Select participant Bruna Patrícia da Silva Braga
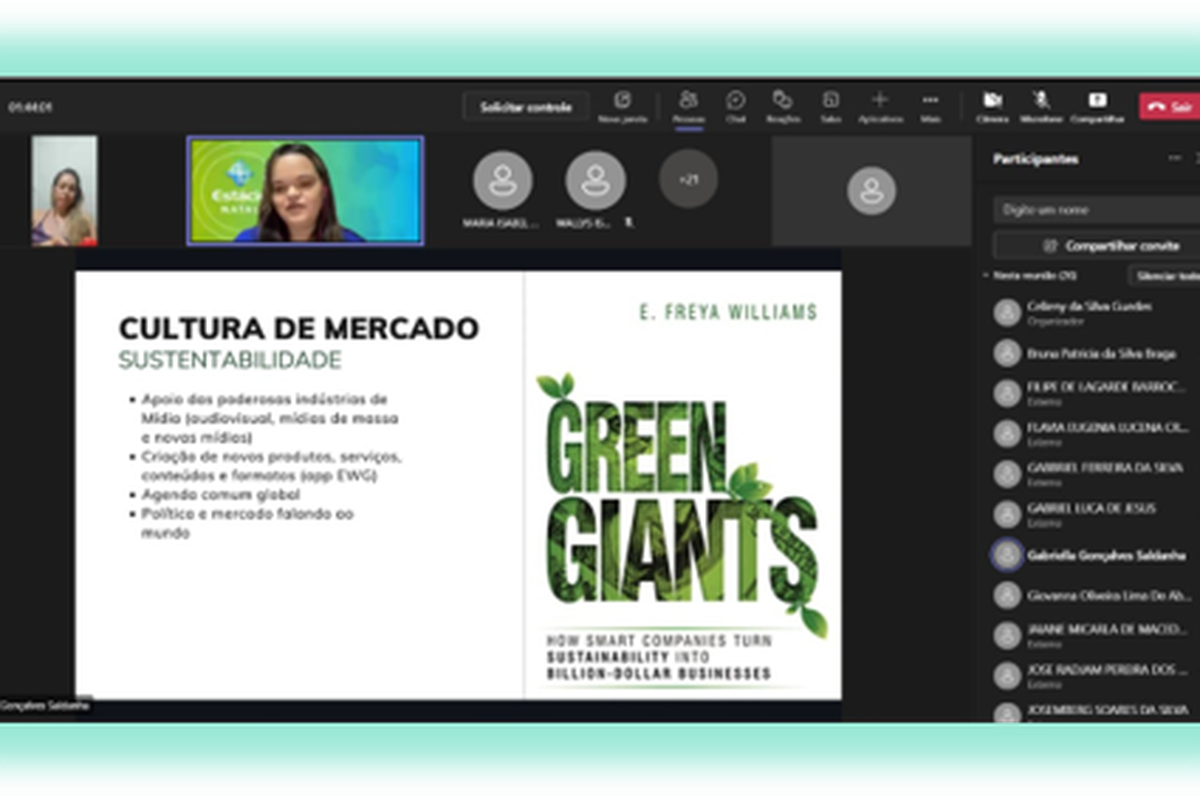This screenshot has height=799, width=1200. click(x=1094, y=353)
